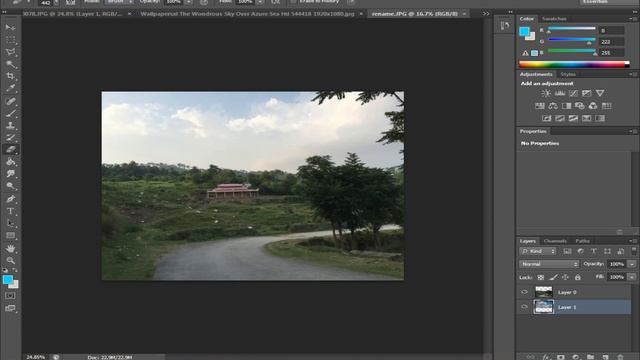Toggle lock position
Image resolution: width=640 pixels, height=360 pixels.
pyautogui.click(x=565, y=277)
